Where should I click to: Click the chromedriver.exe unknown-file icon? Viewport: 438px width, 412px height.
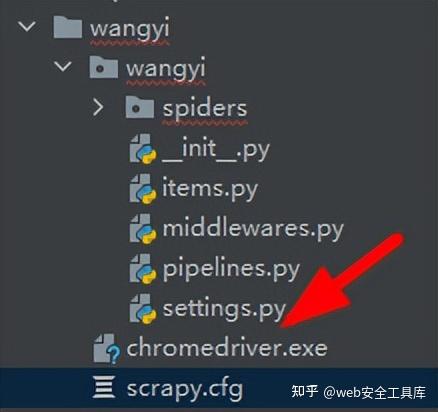(x=107, y=349)
